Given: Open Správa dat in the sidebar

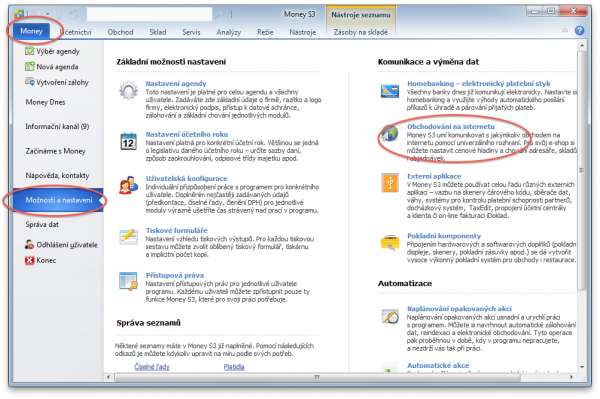Looking at the screenshot, I should (42, 225).
